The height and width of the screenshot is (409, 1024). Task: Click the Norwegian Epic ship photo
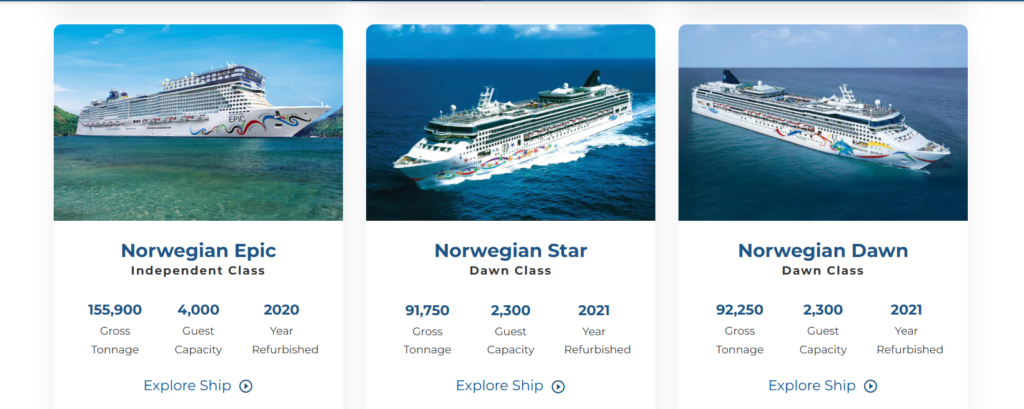(x=198, y=122)
